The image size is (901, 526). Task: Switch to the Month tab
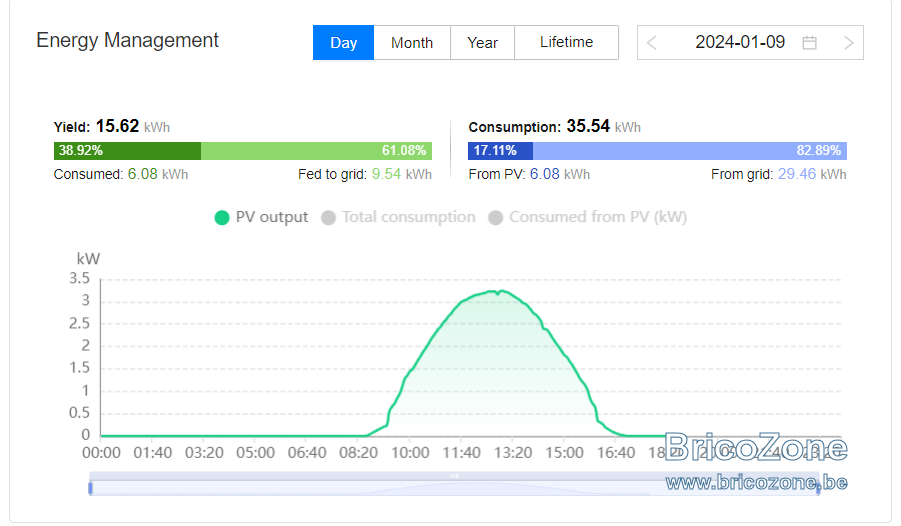pyautogui.click(x=412, y=43)
